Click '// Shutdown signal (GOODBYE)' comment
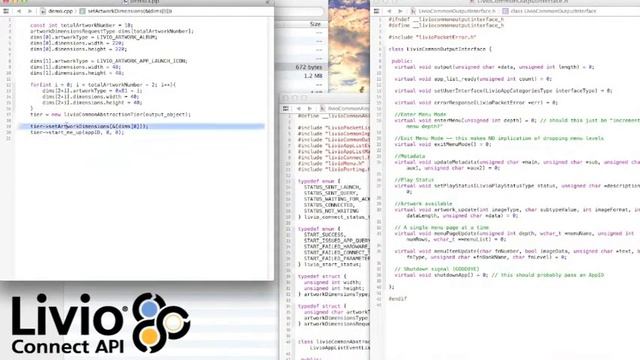This screenshot has width=640, height=360. [x=437, y=269]
